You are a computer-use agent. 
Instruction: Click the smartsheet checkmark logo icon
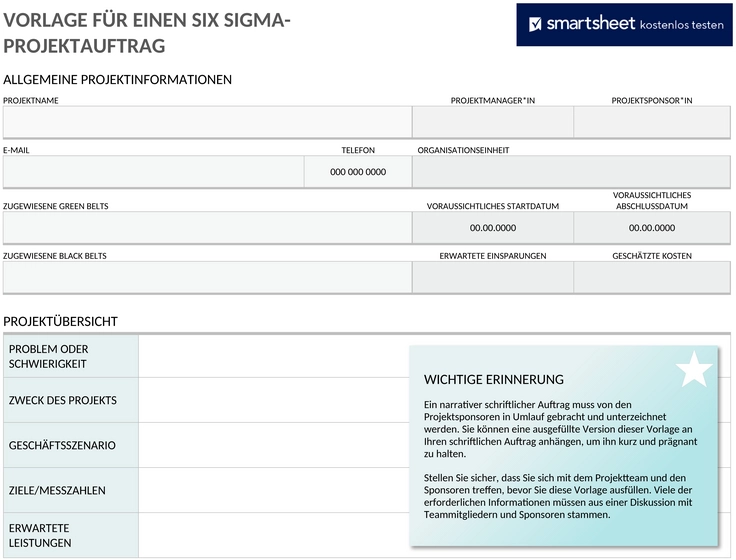tap(535, 24)
